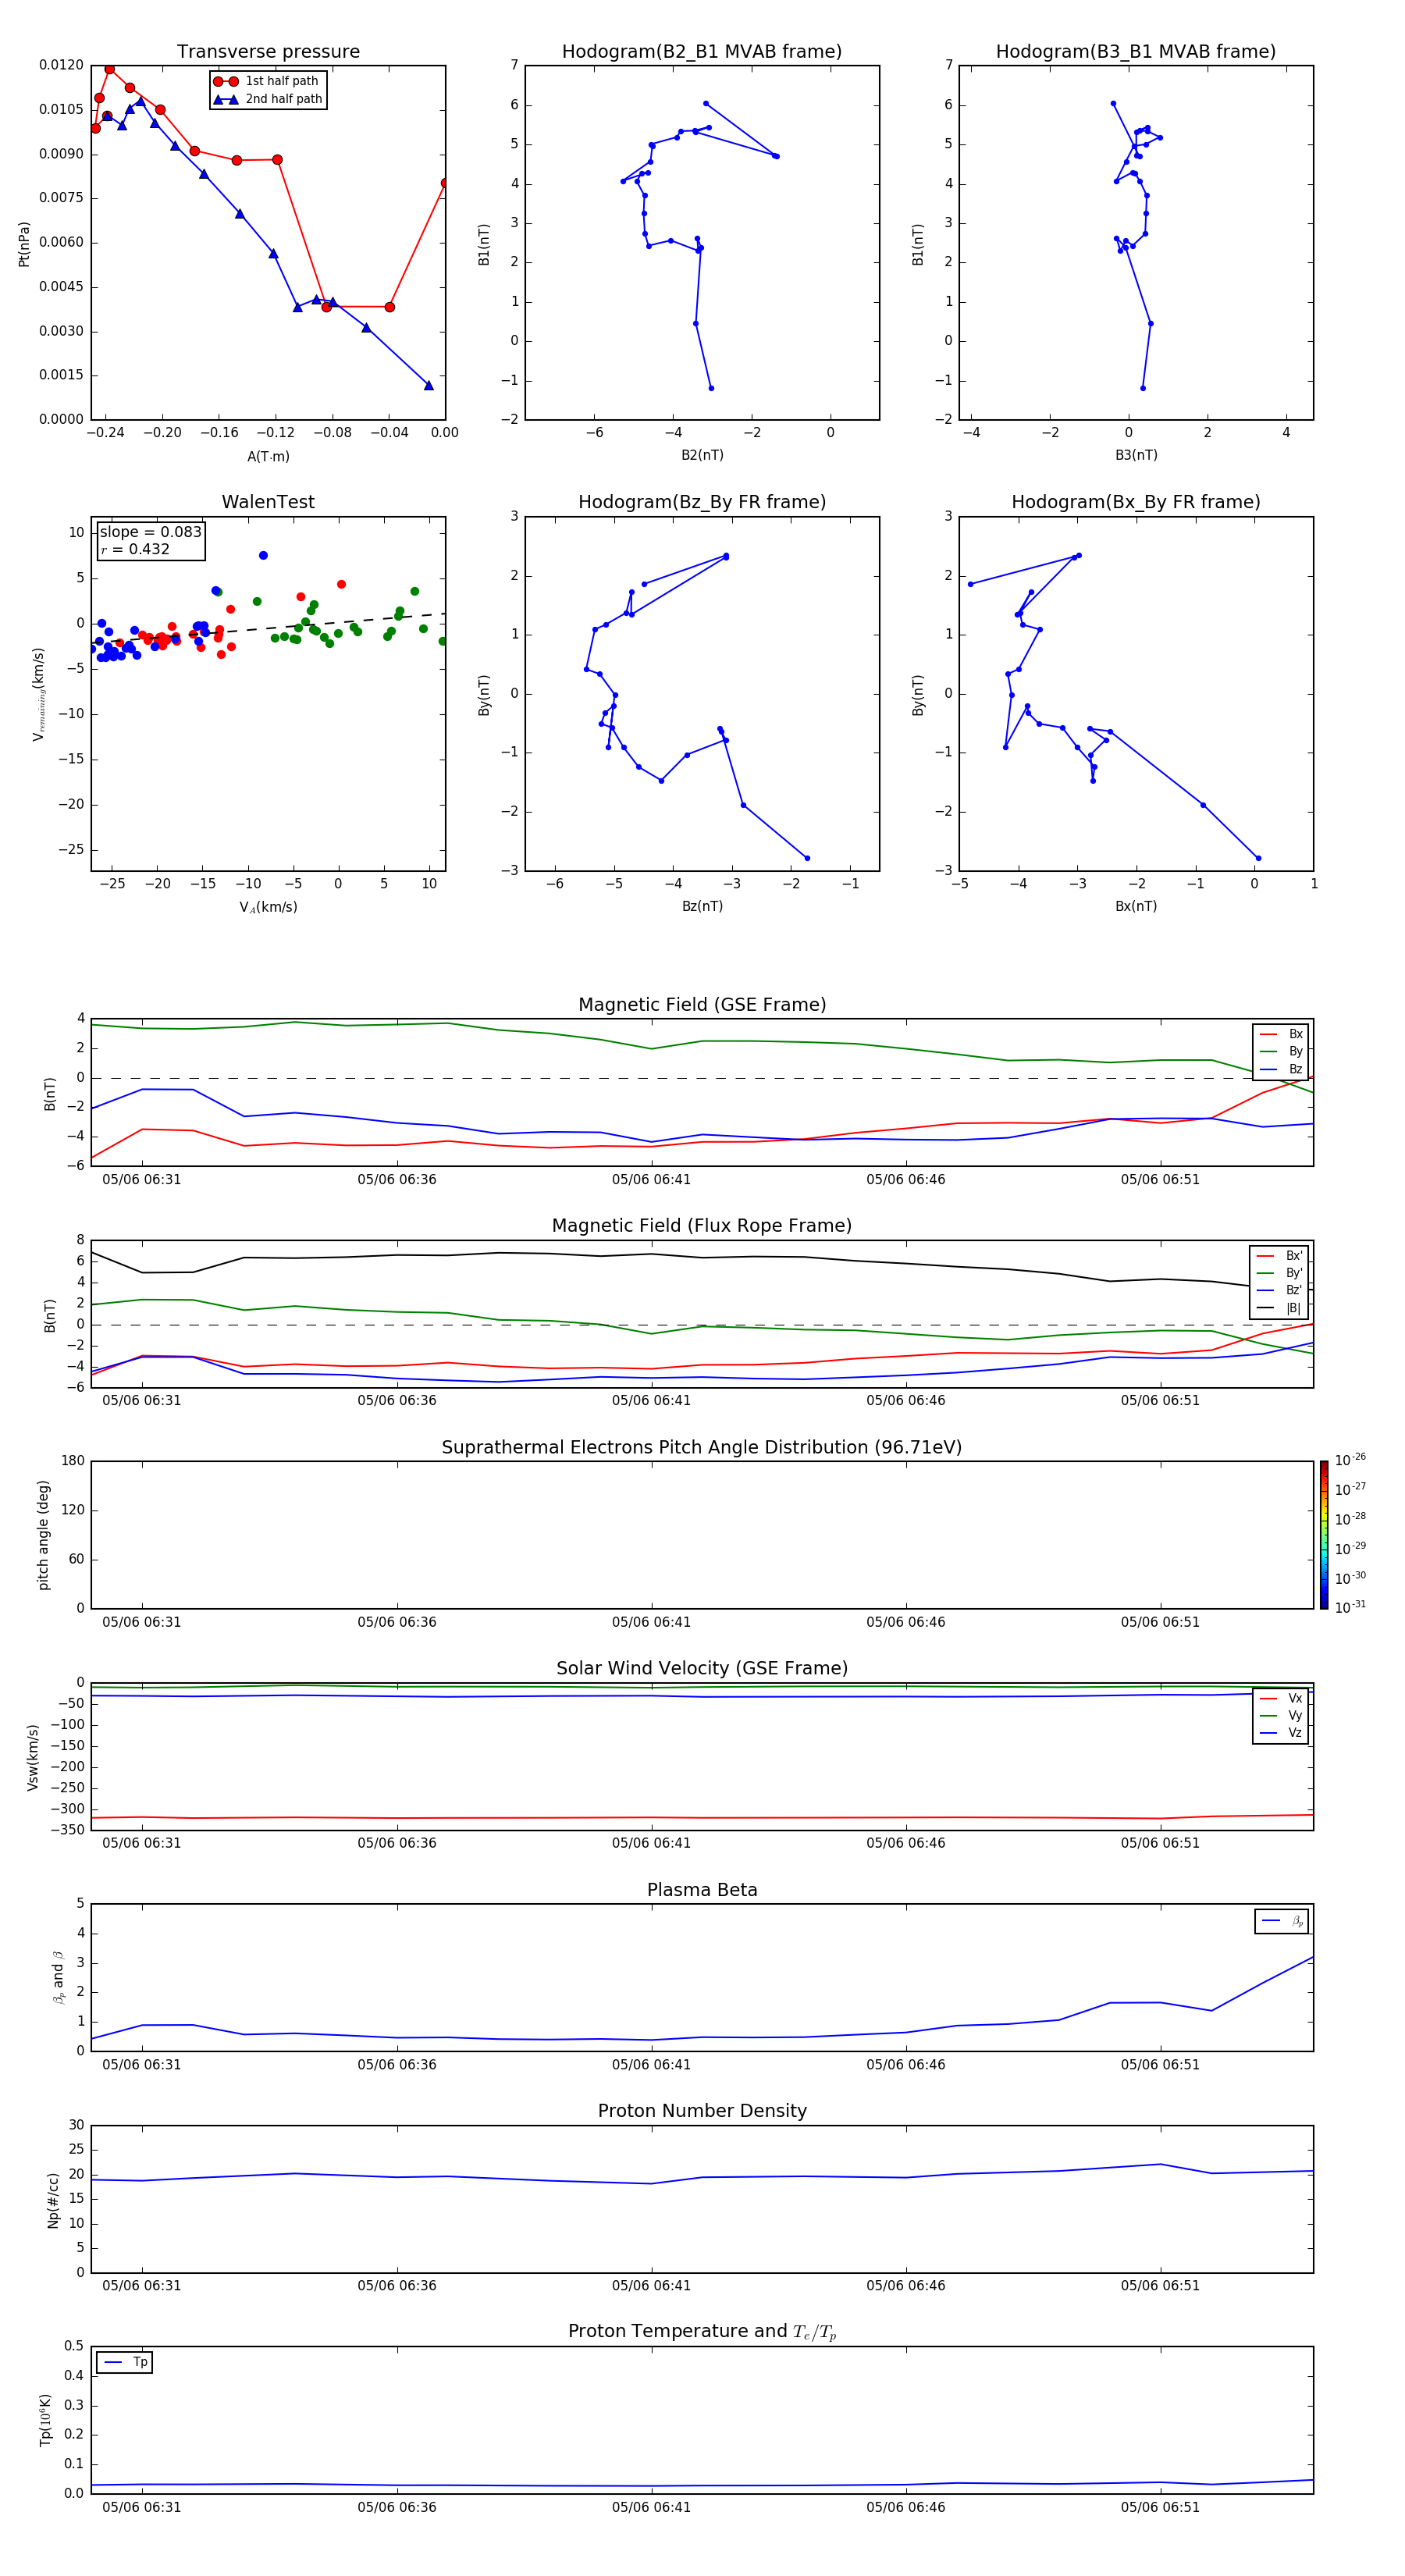
Task: Select 'Vy' in the velocity legend
Action: click(x=1282, y=1715)
